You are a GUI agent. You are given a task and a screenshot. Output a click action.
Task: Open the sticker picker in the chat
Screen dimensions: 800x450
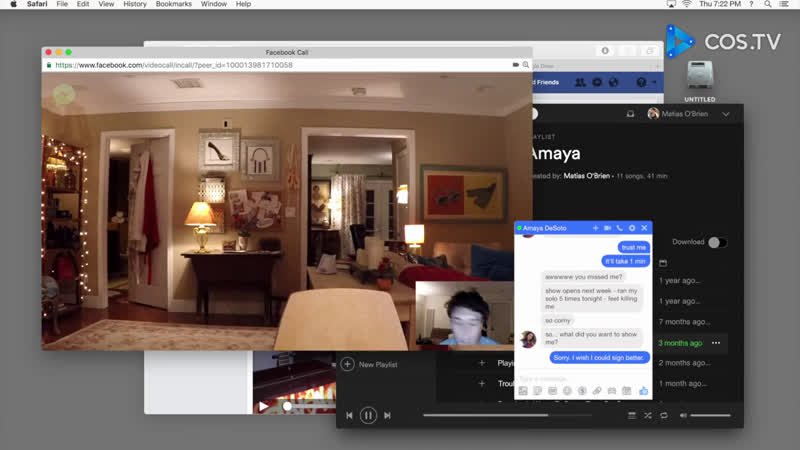tap(537, 391)
